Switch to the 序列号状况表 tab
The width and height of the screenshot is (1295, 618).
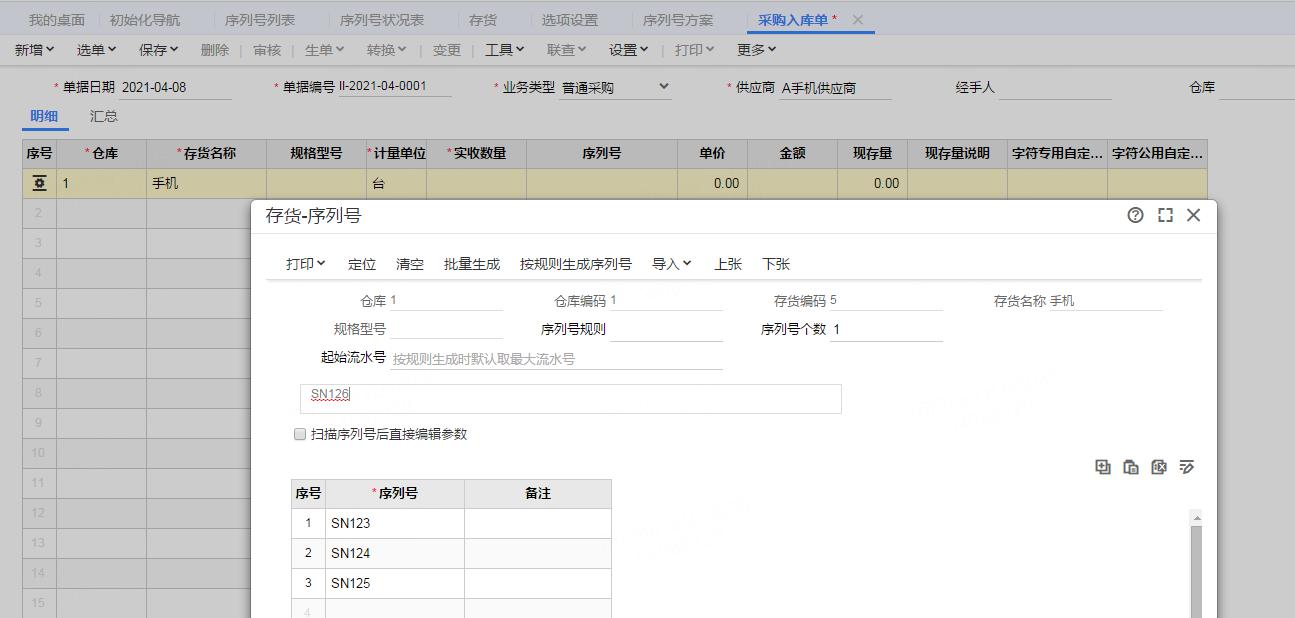coord(382,20)
